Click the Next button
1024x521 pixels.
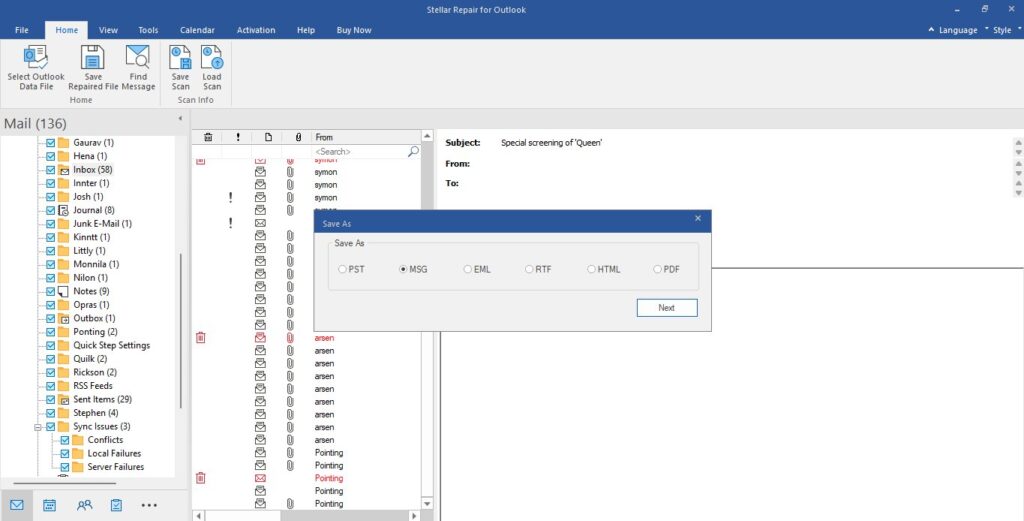(x=667, y=308)
